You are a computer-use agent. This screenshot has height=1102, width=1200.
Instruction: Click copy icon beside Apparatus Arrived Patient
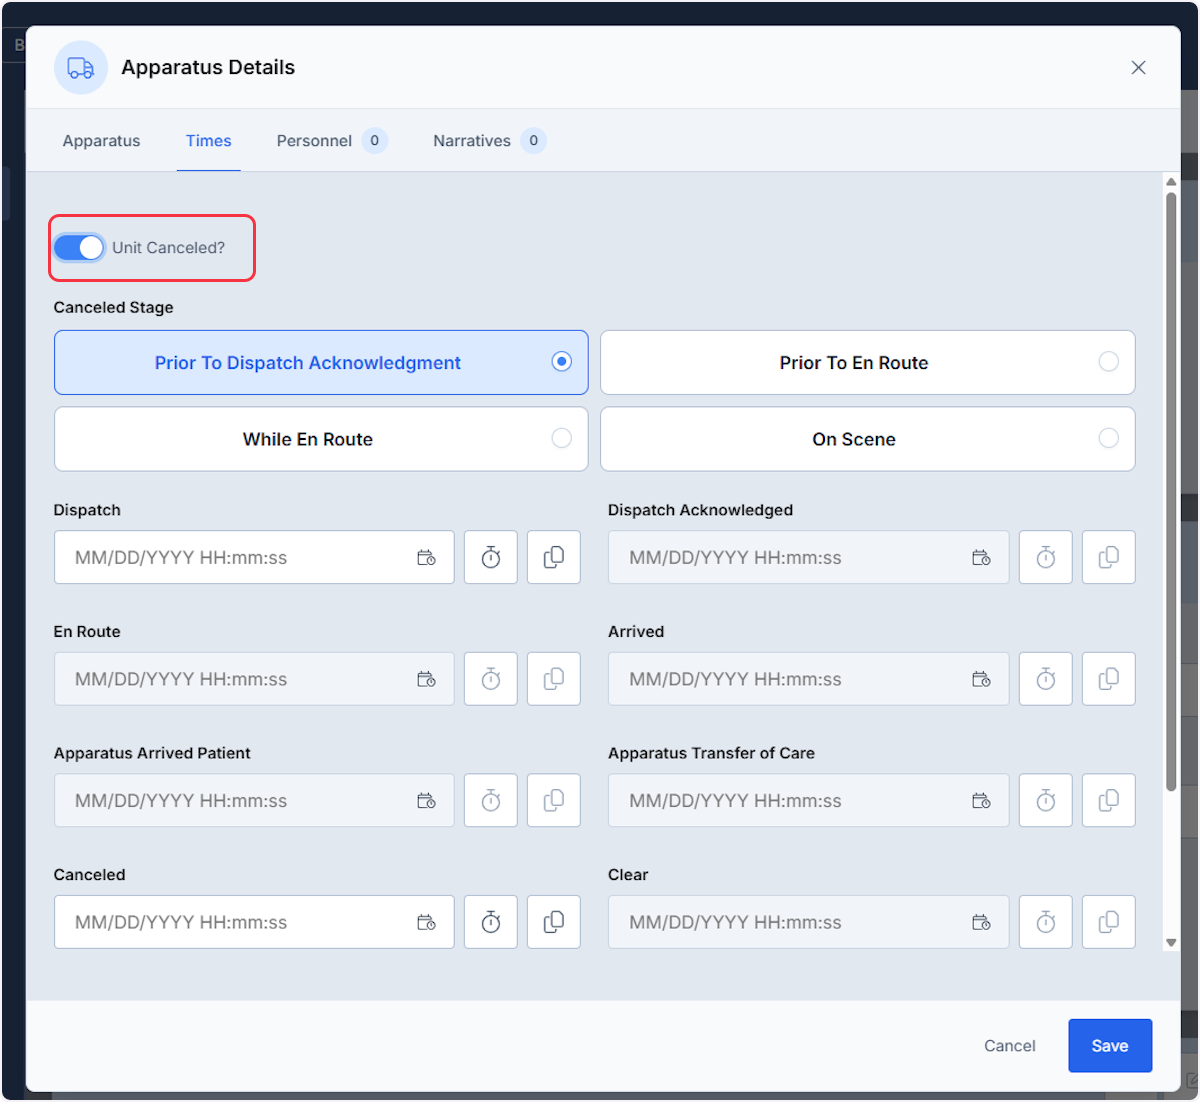554,800
